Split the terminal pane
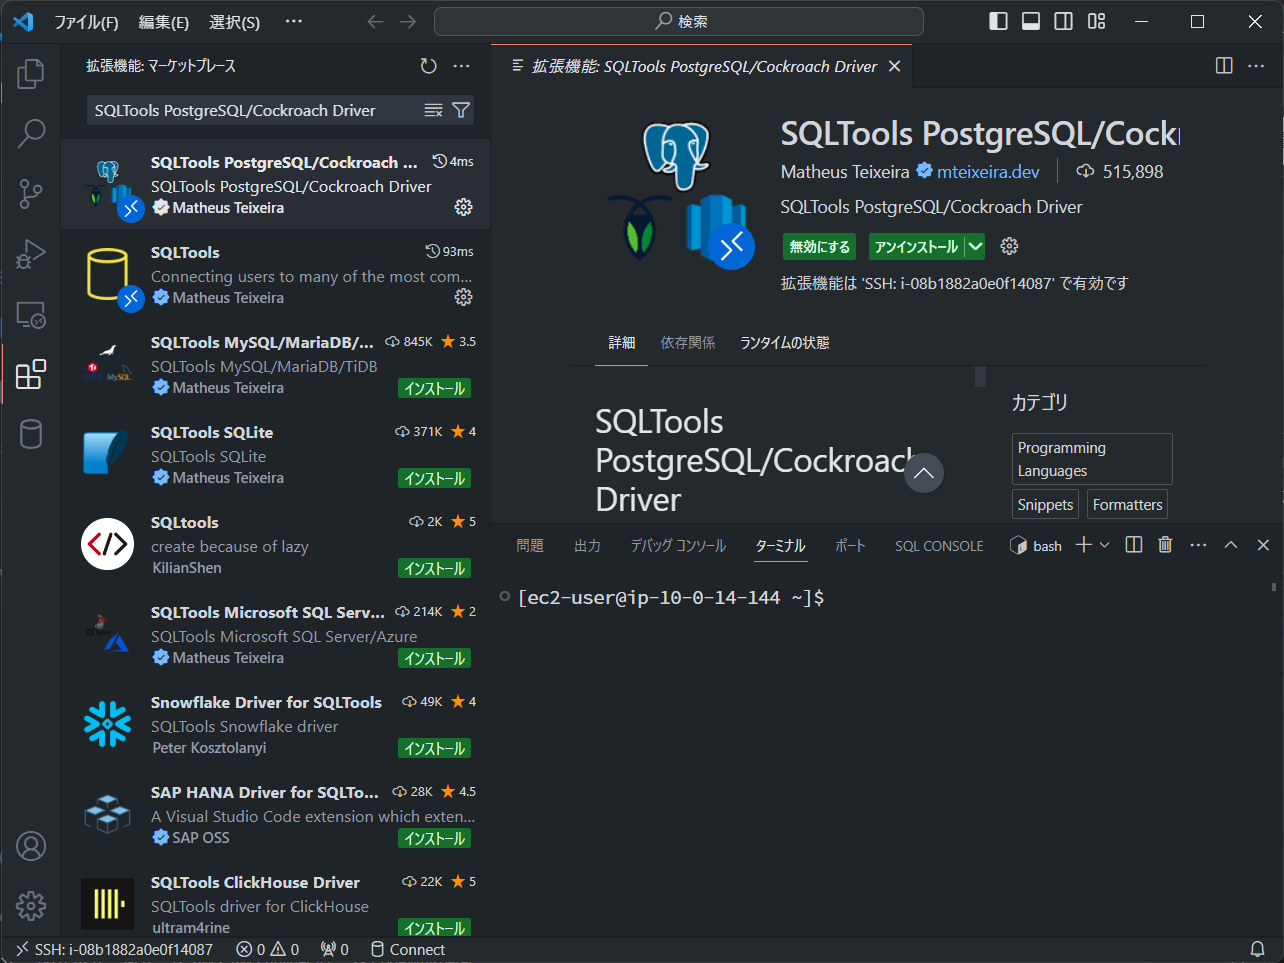The height and width of the screenshot is (963, 1284). click(1134, 545)
